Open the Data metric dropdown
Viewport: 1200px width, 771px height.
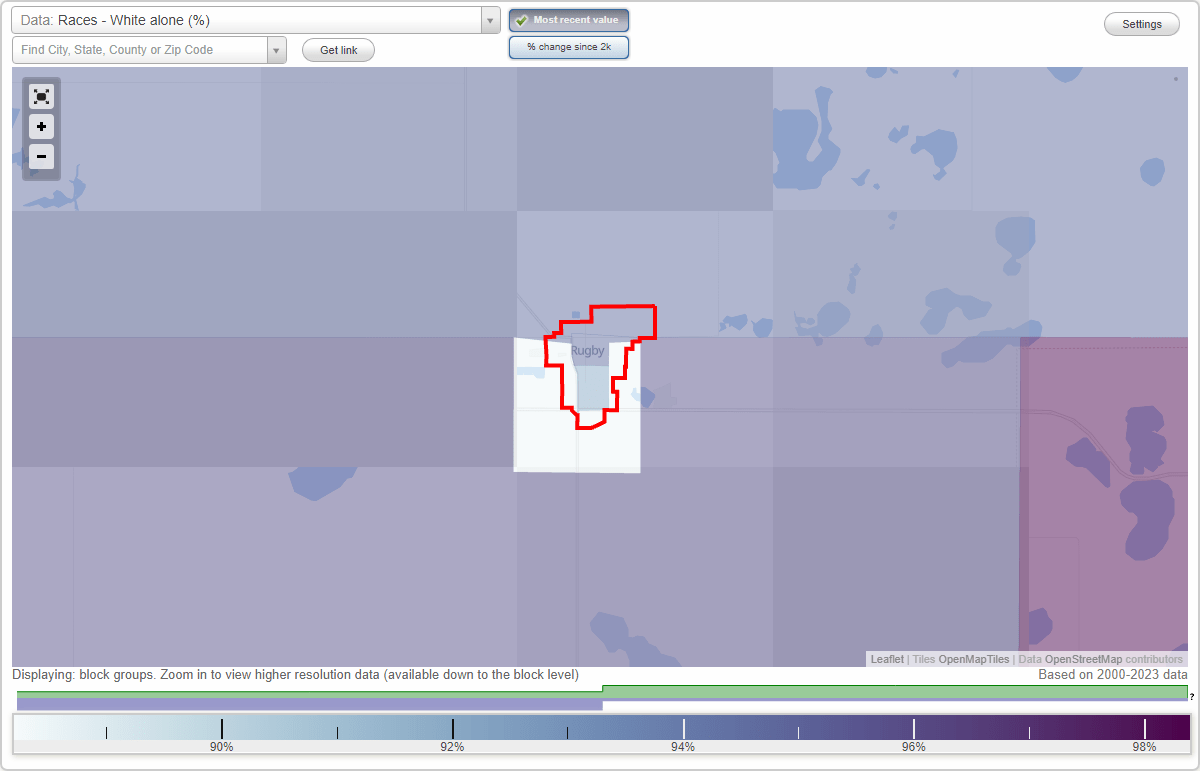pyautogui.click(x=489, y=19)
